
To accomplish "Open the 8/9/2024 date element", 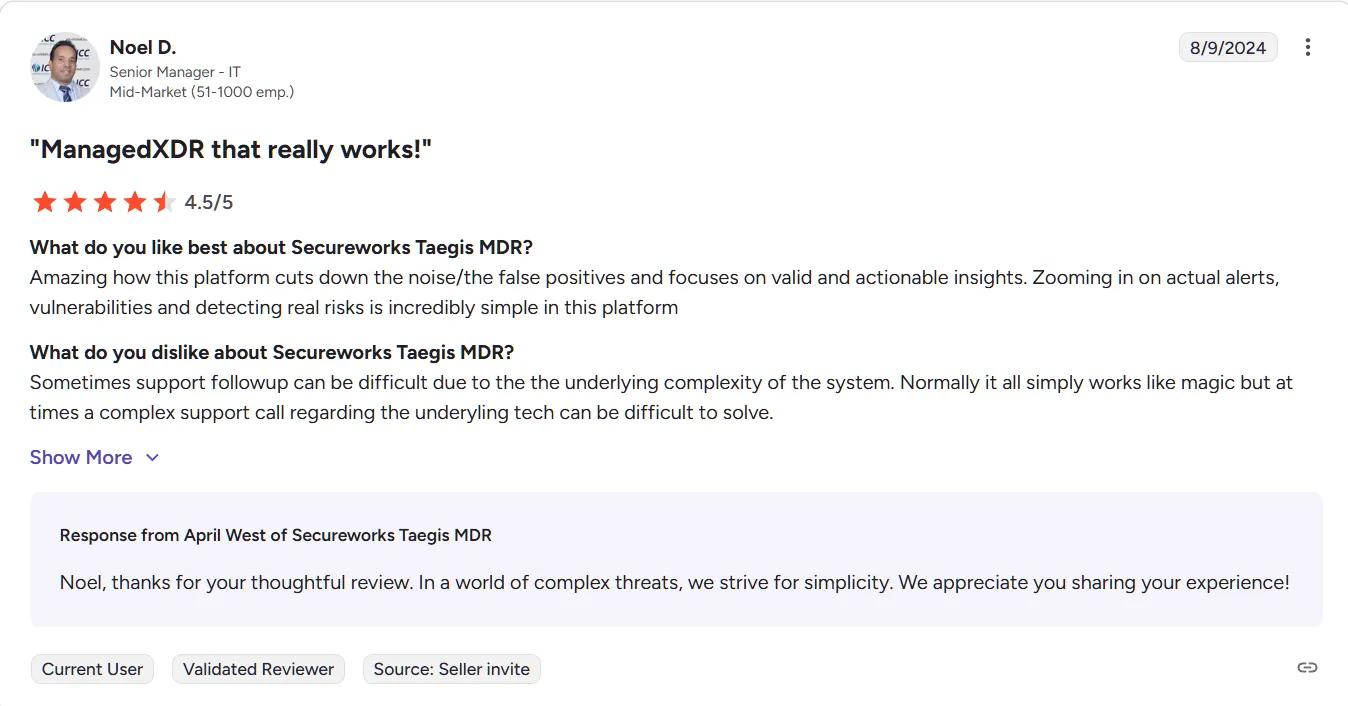I will [1228, 46].
